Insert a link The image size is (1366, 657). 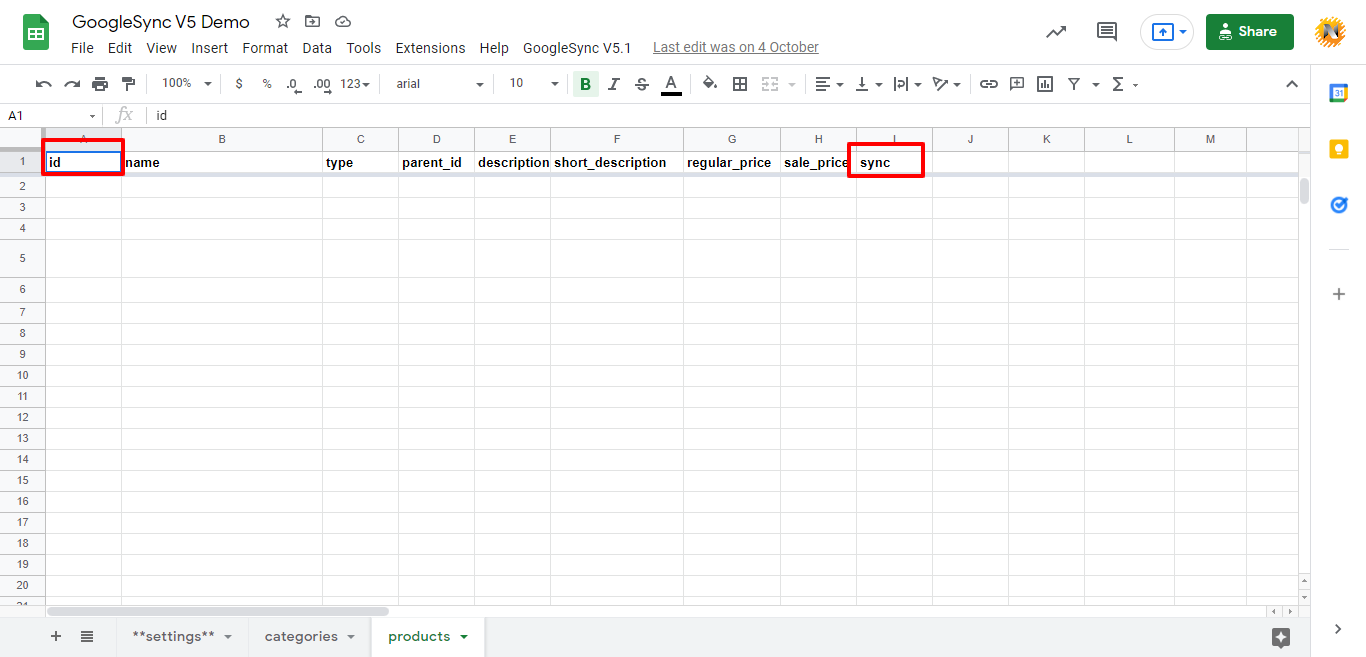tap(988, 84)
